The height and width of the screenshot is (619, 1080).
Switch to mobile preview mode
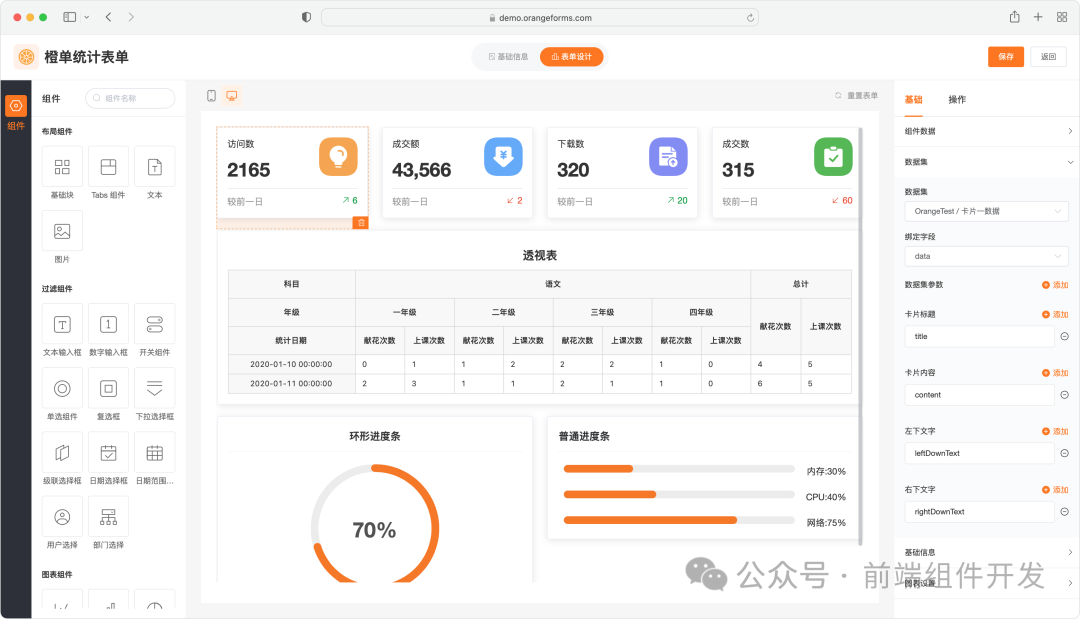(x=210, y=95)
